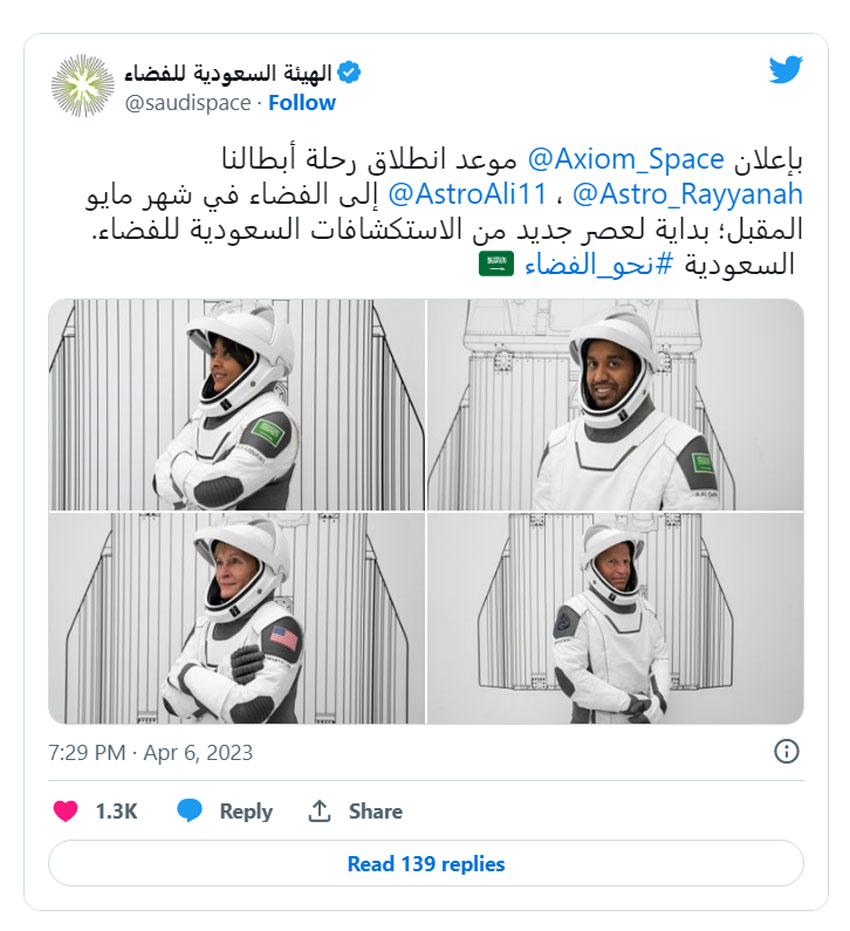Click the blue verified badge
This screenshot has height=931, width=850.
click(x=349, y=73)
